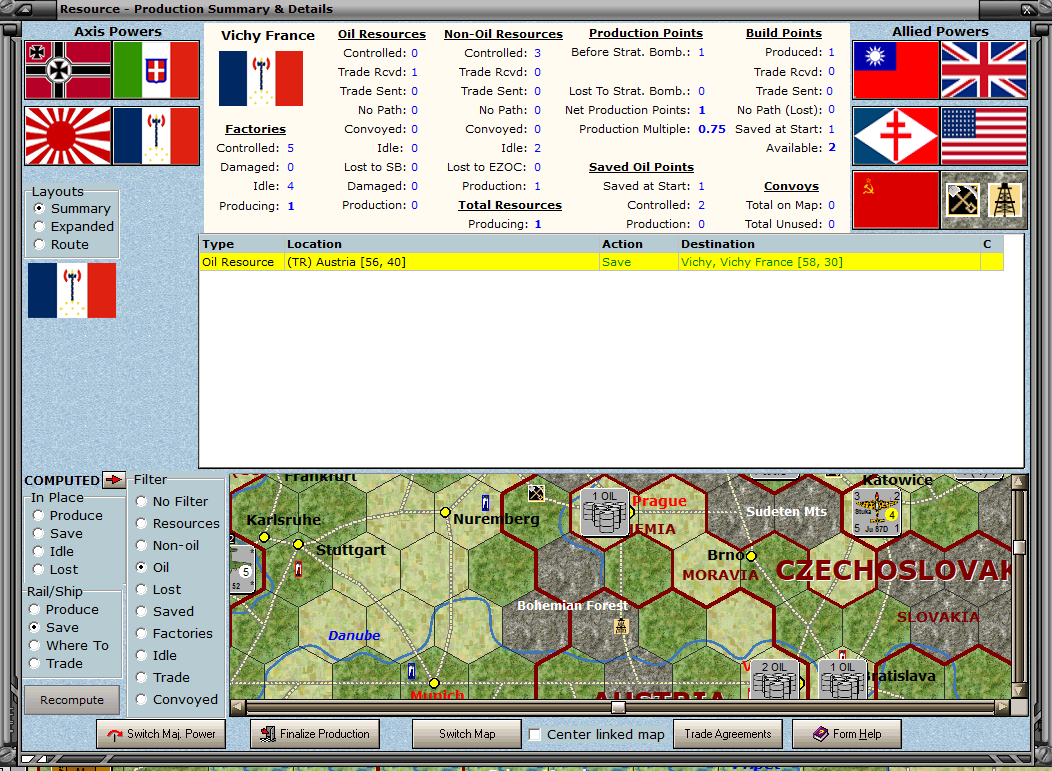Click the Saved Oil Points heading
Screen dimensions: 1052x771
click(641, 167)
